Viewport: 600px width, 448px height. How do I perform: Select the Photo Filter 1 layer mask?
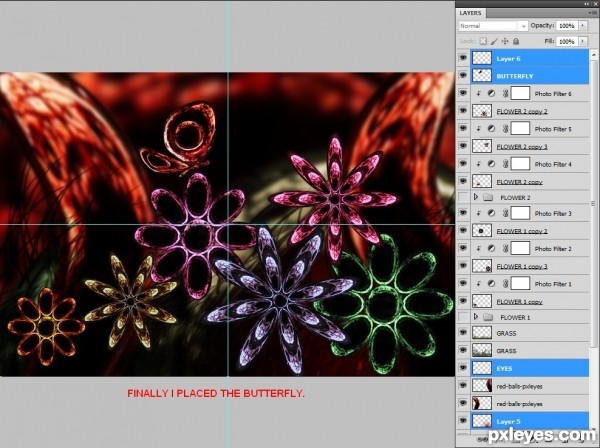[x=520, y=283]
